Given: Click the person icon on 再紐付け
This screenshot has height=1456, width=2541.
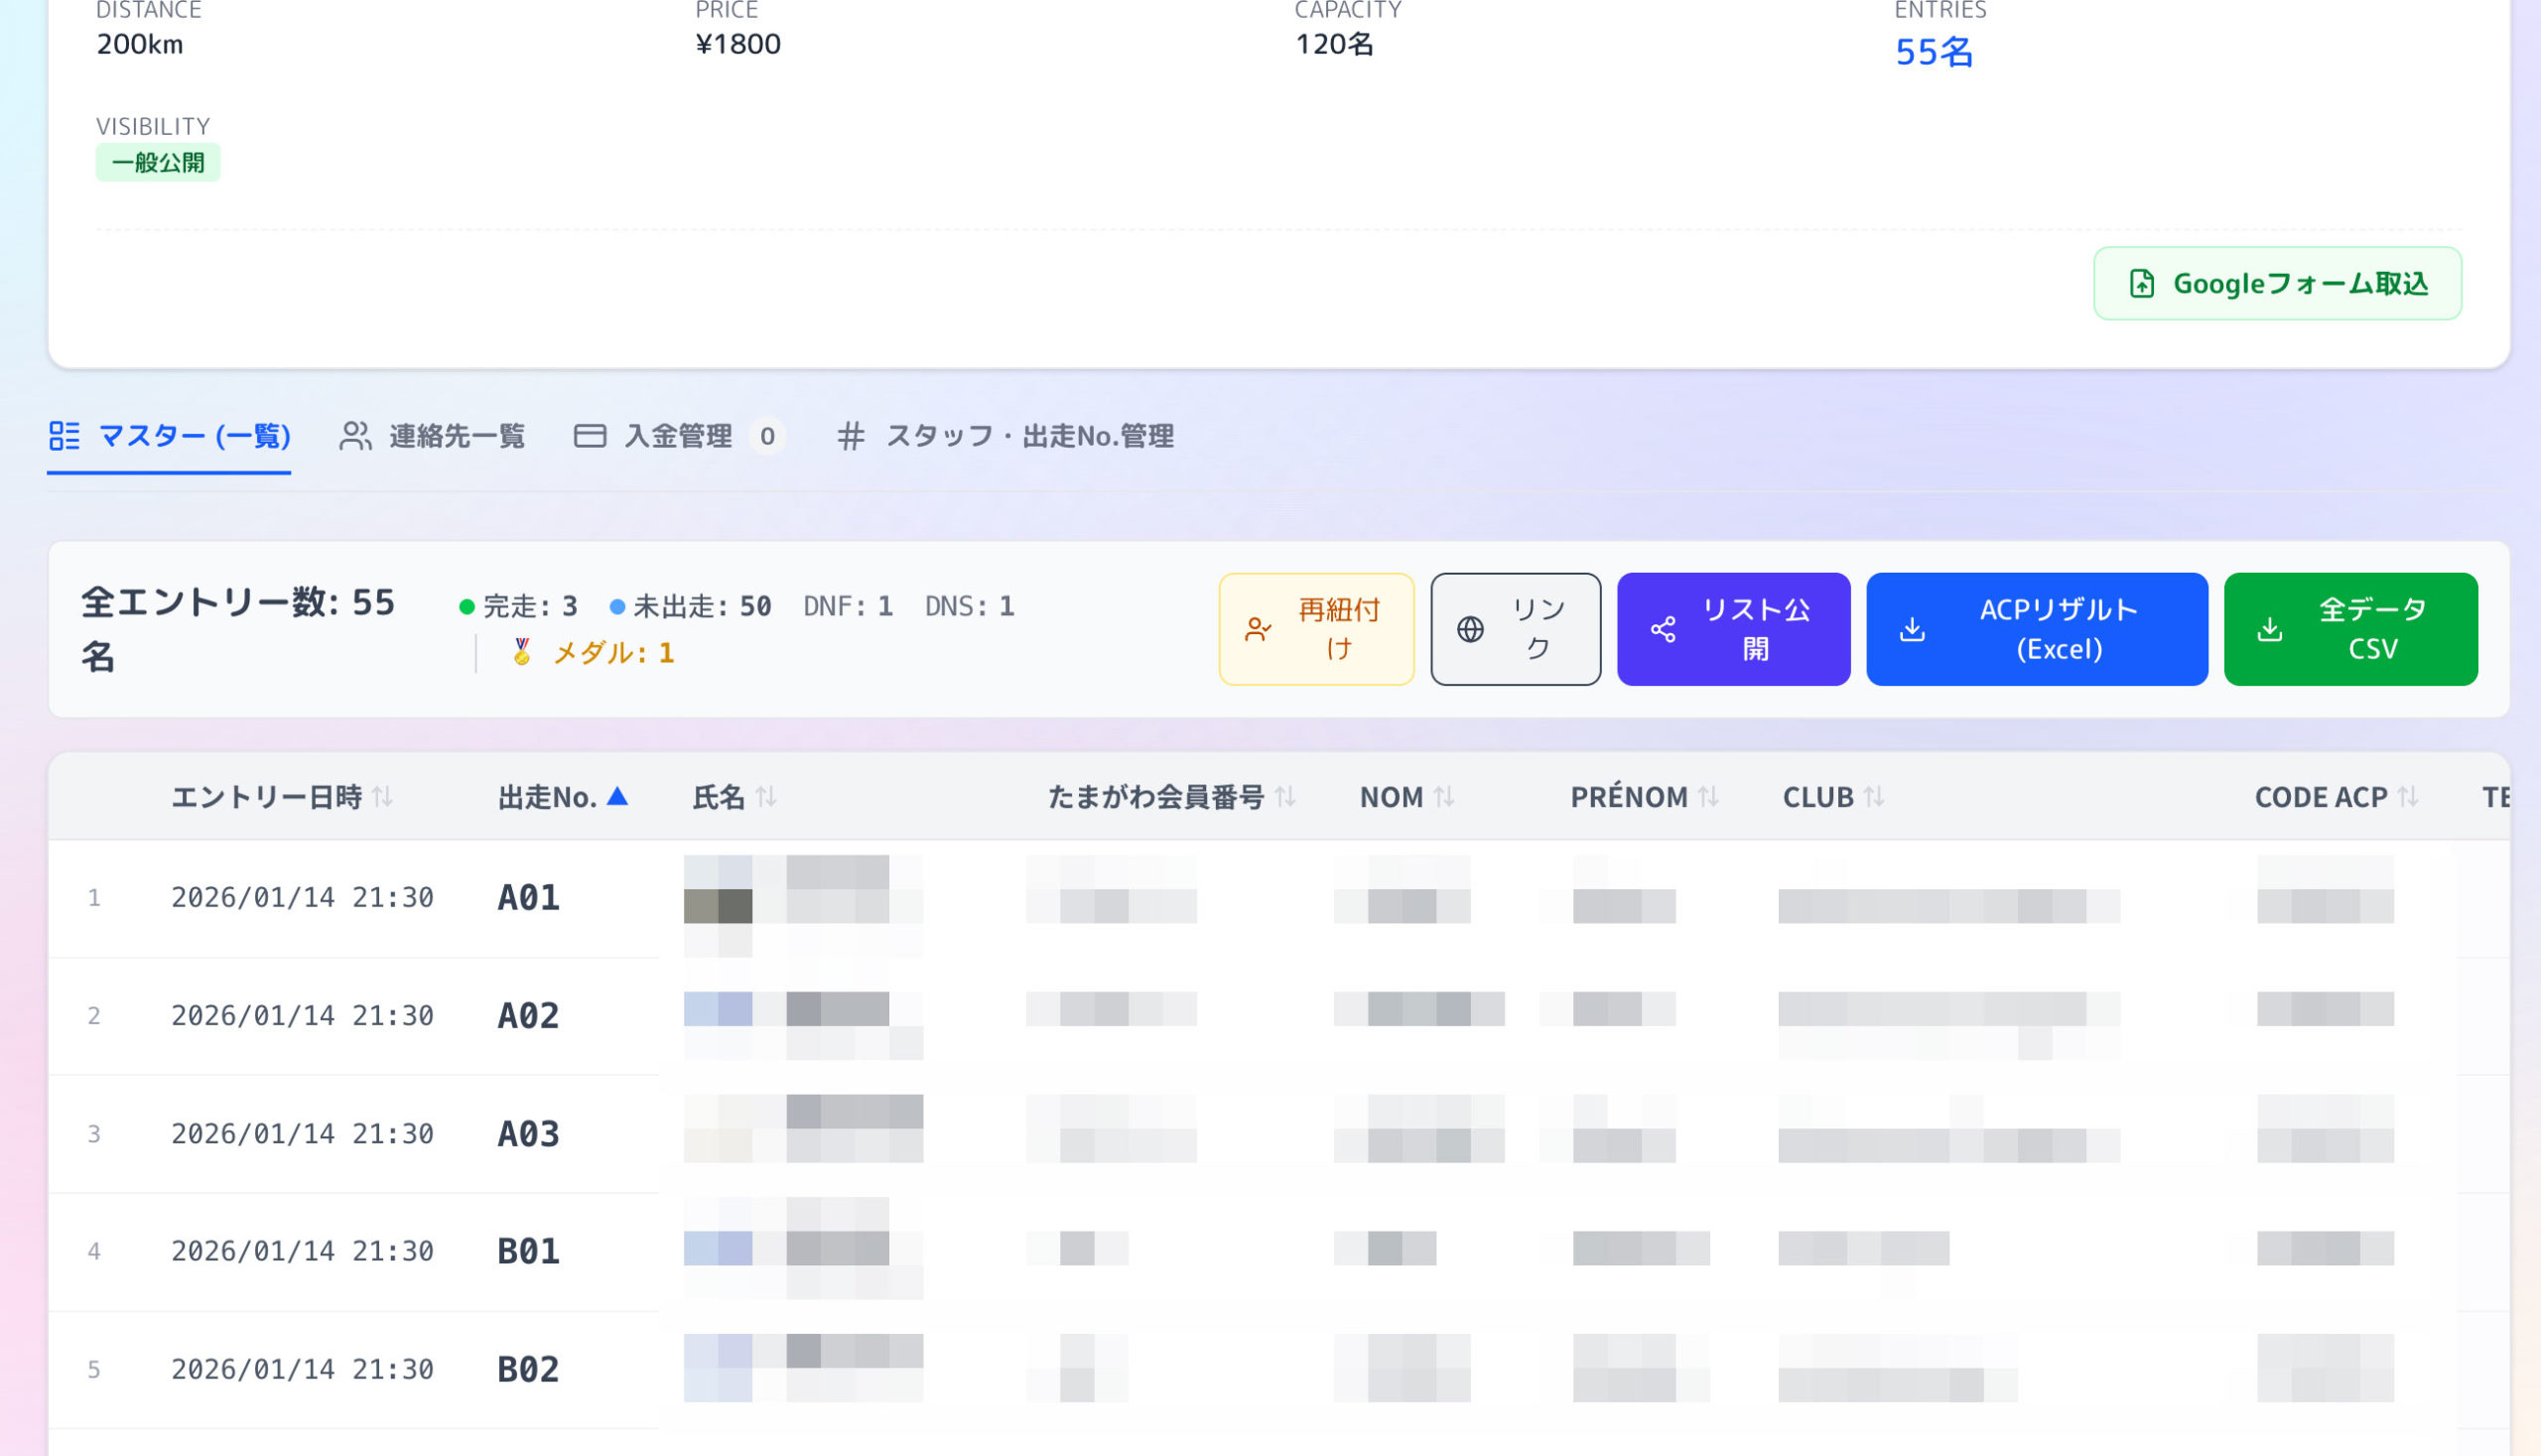Looking at the screenshot, I should (x=1257, y=629).
